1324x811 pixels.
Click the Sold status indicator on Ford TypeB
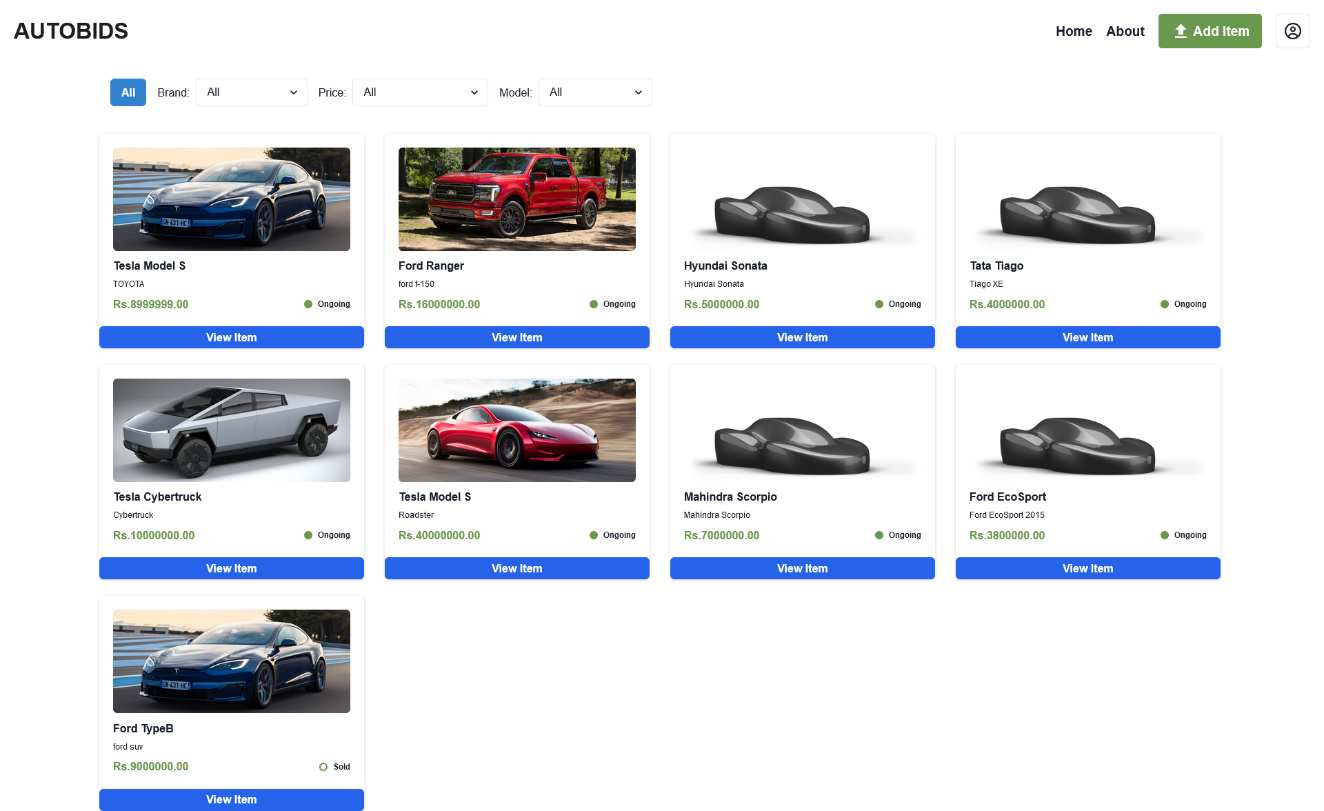click(x=323, y=767)
